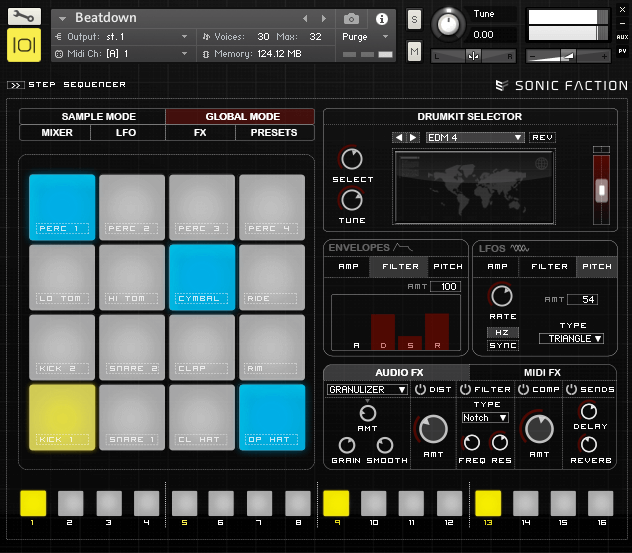Open the EDM 4 drumkit dropdown
Image resolution: width=632 pixels, height=553 pixels.
pos(474,137)
